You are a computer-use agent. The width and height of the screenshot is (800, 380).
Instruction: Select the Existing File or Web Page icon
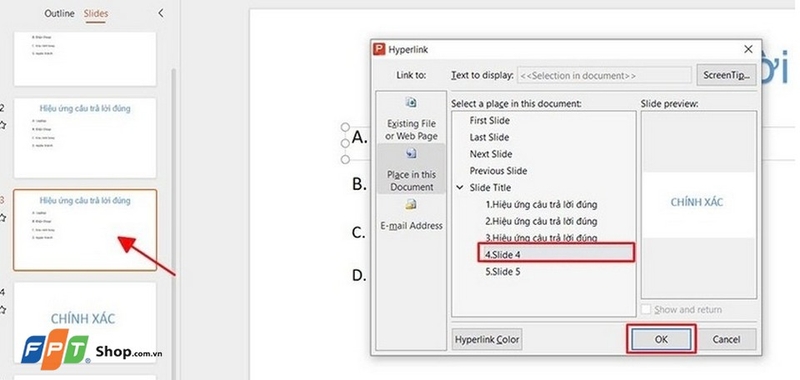point(411,103)
